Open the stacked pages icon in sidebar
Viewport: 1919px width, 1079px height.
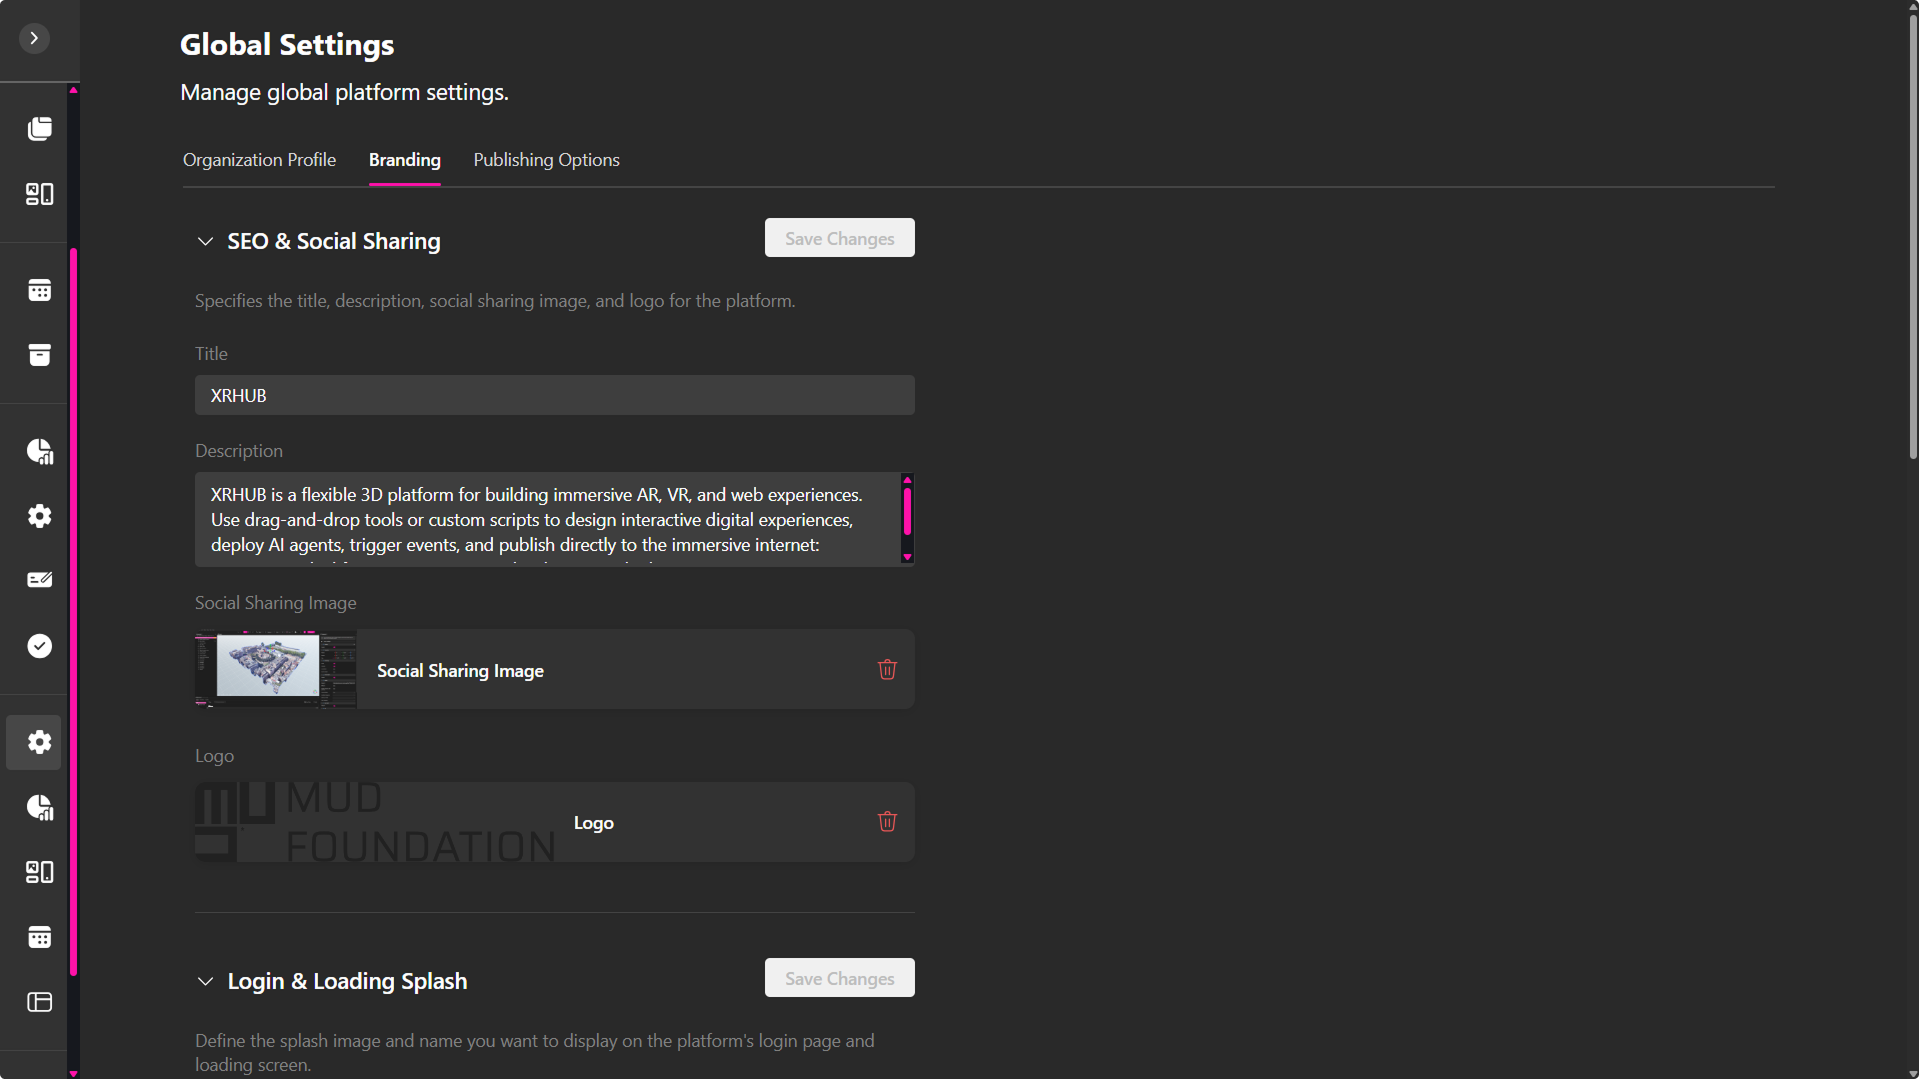39,129
